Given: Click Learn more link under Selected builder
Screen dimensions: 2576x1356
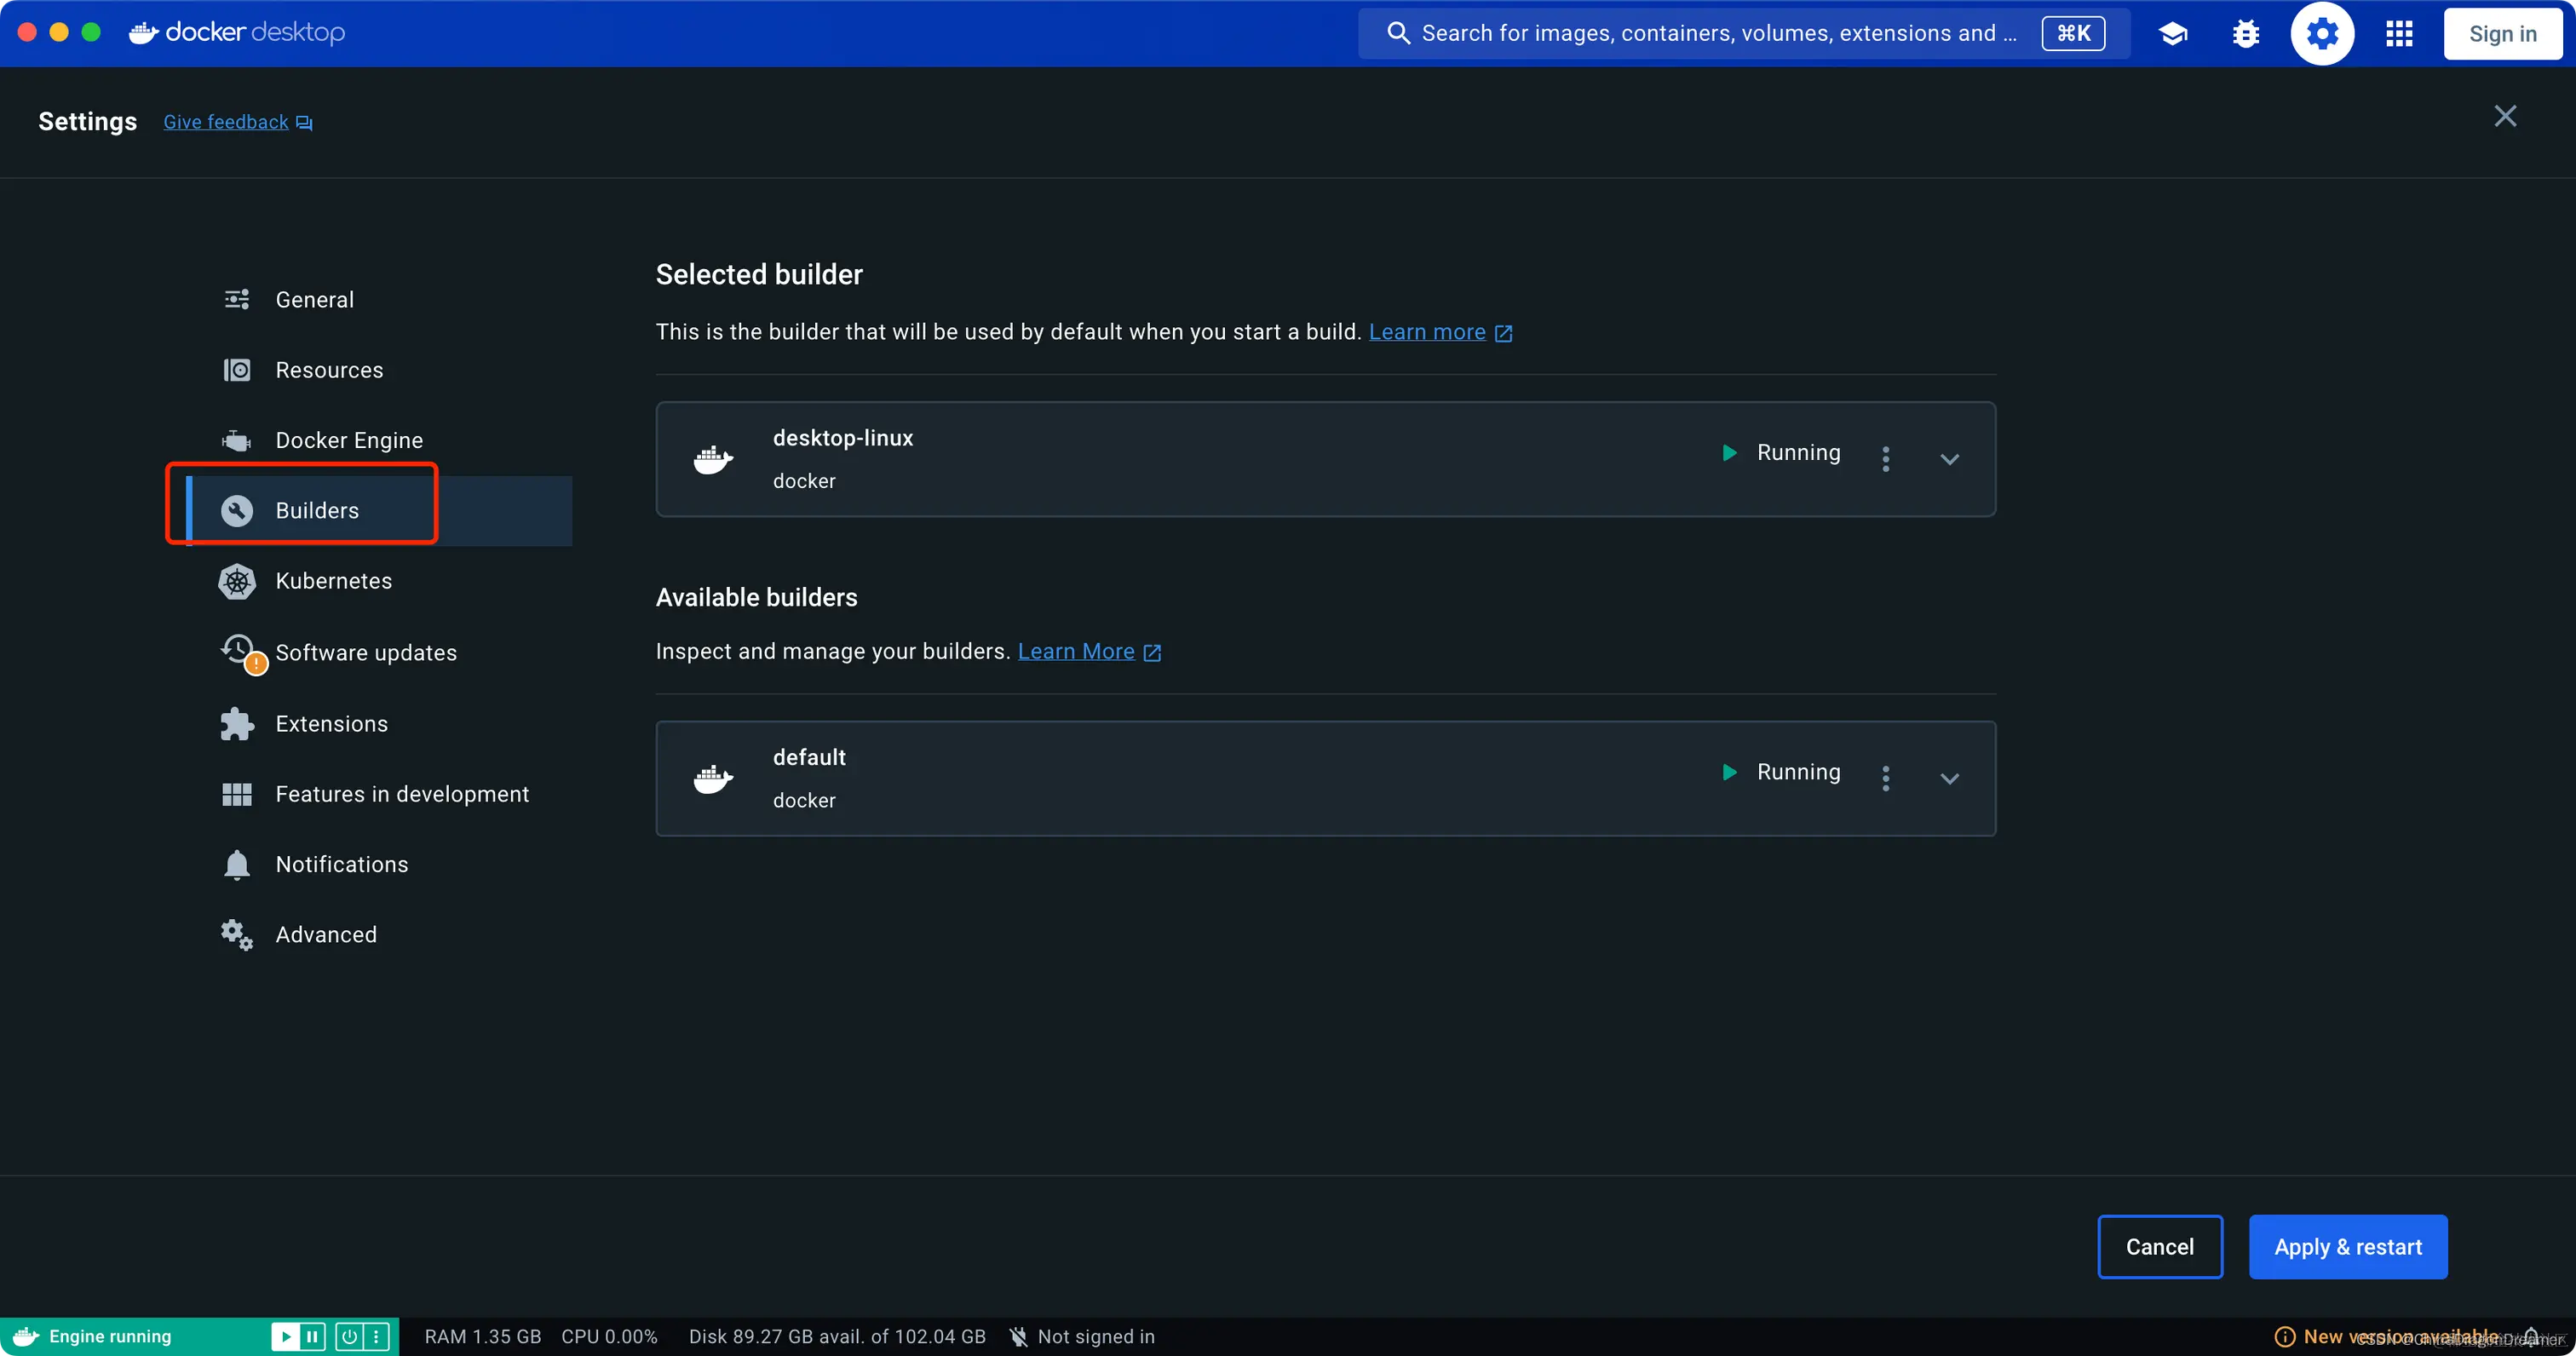Looking at the screenshot, I should (1426, 332).
